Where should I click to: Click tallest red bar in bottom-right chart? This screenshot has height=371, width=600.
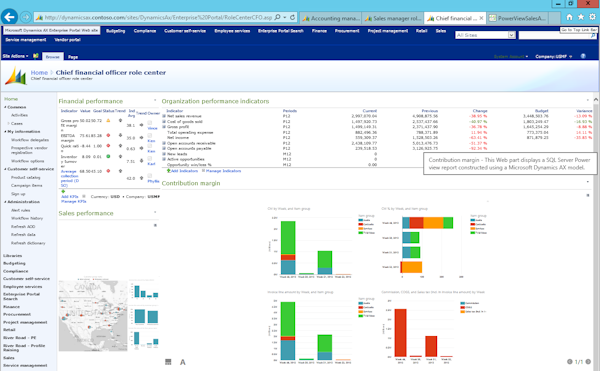(x=400, y=333)
